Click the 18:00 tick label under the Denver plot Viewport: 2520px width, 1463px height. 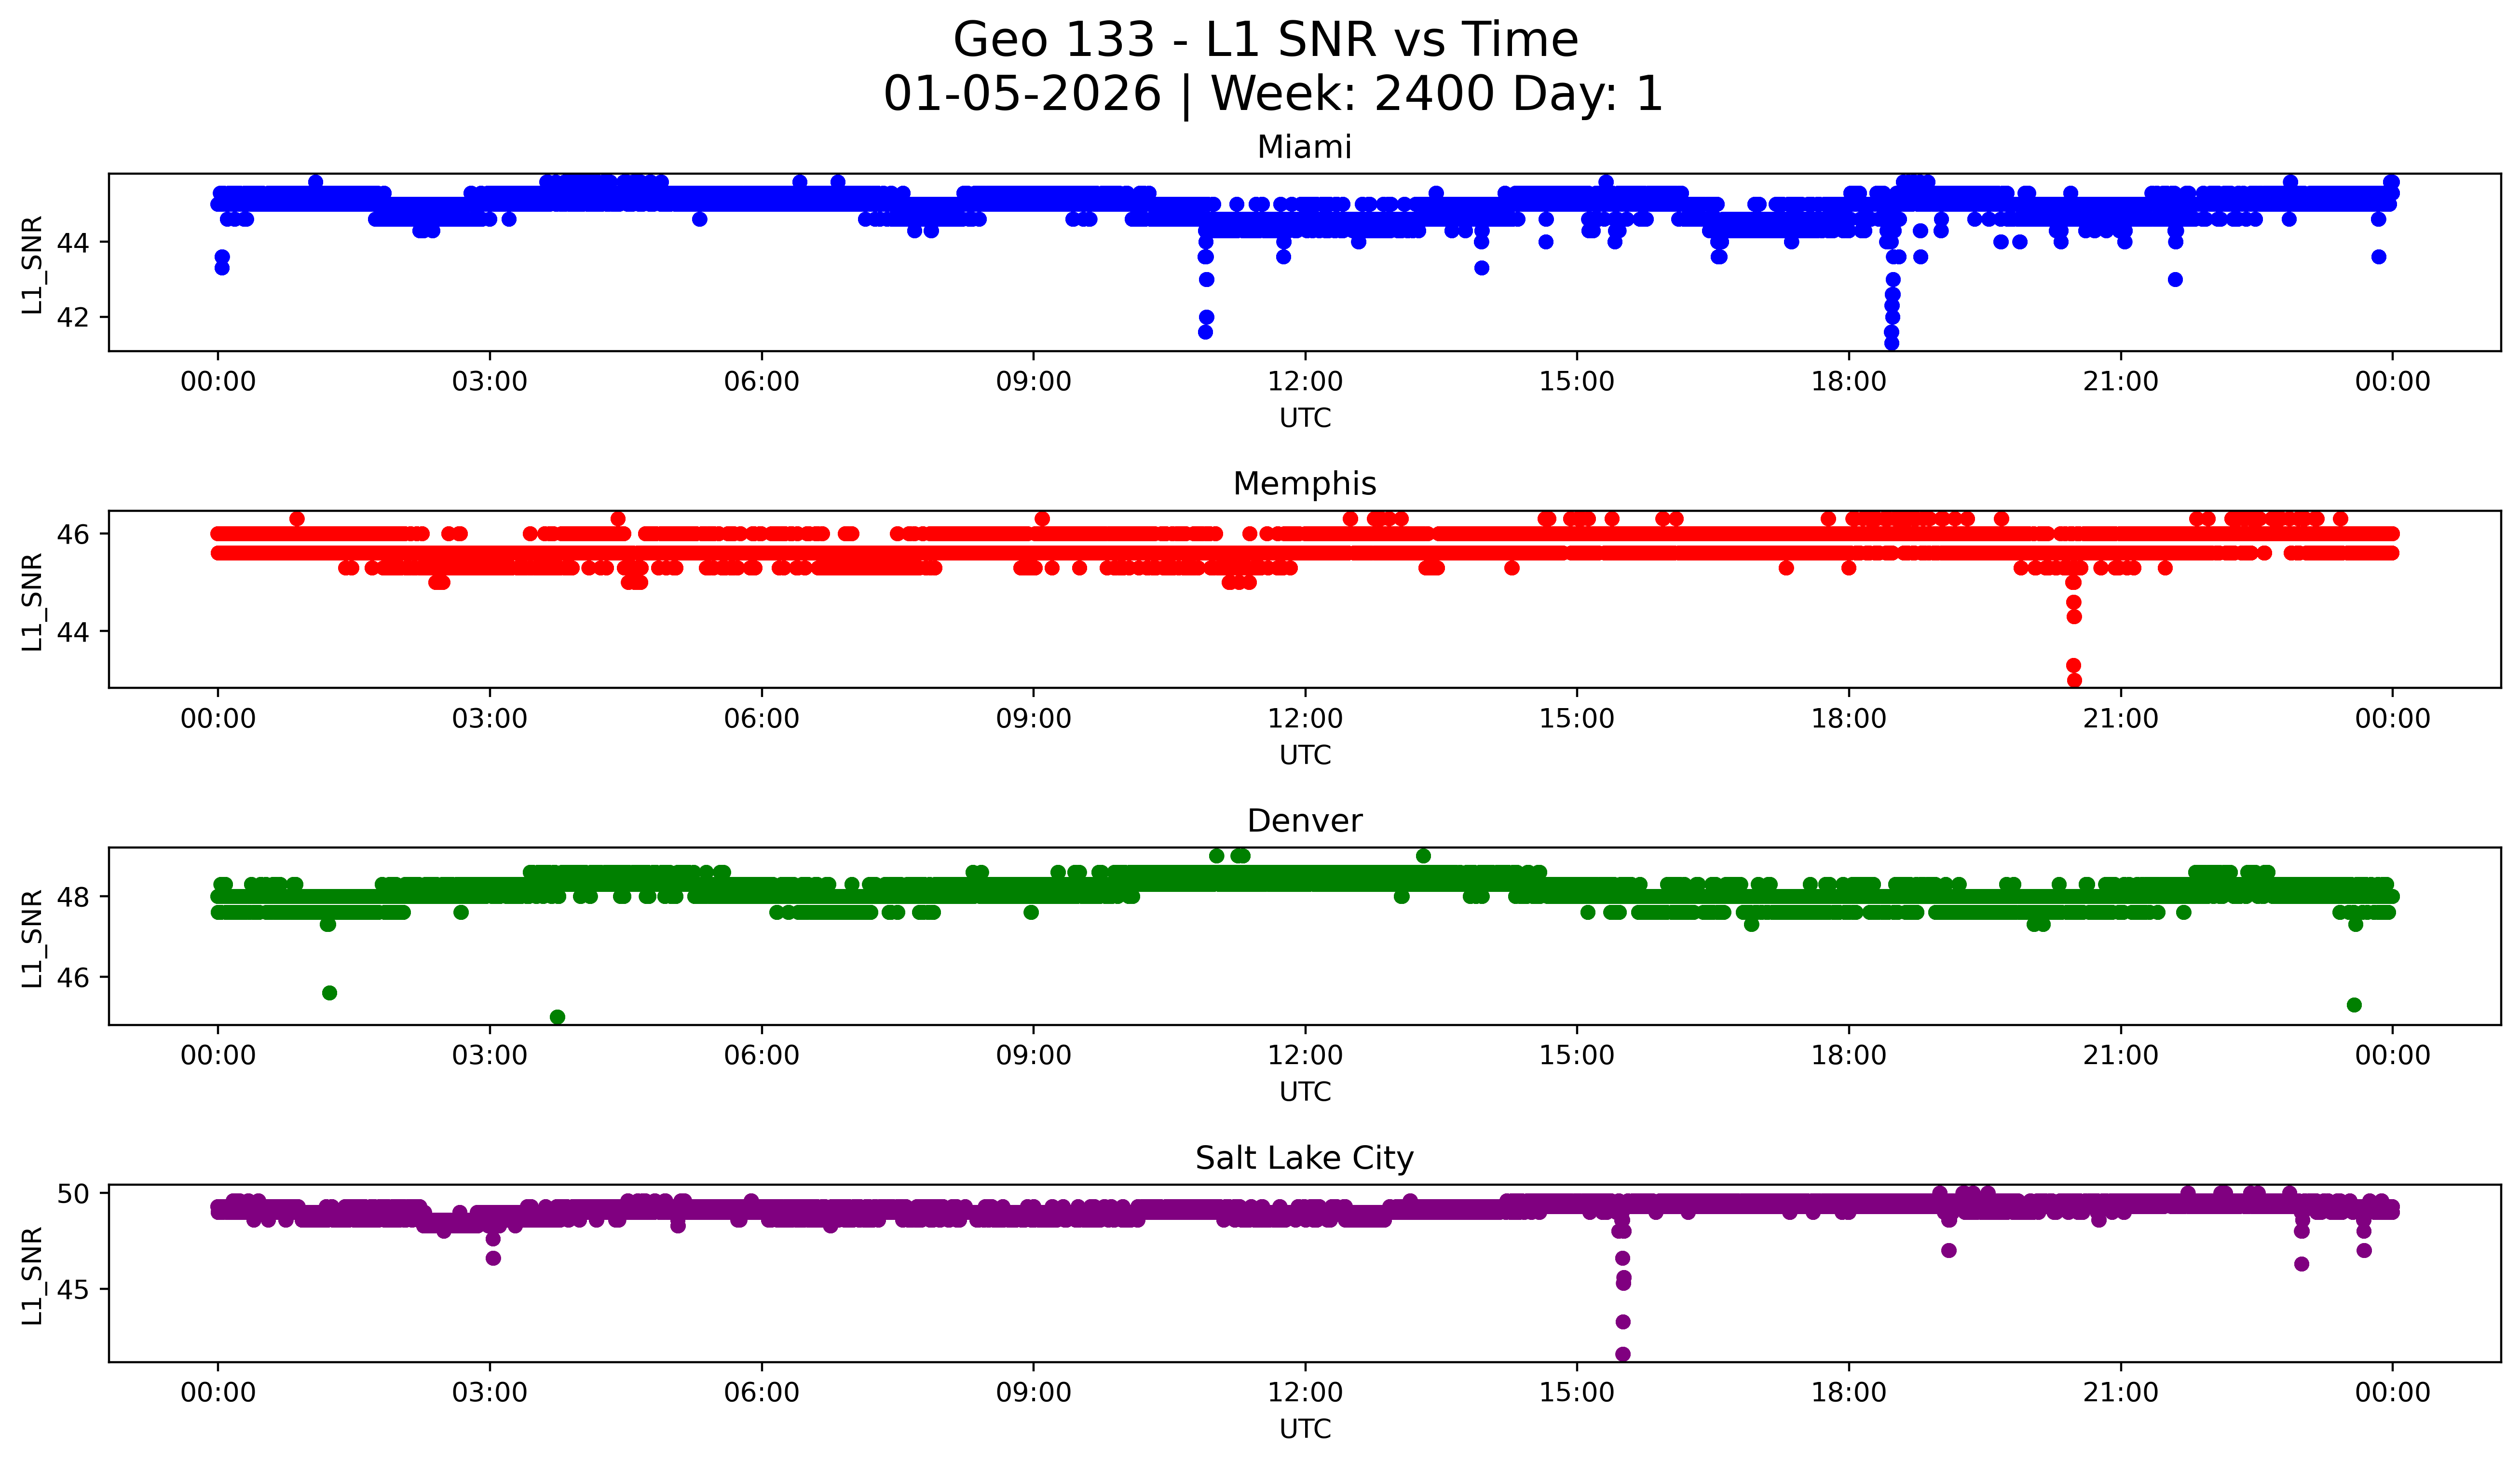click(1848, 1056)
